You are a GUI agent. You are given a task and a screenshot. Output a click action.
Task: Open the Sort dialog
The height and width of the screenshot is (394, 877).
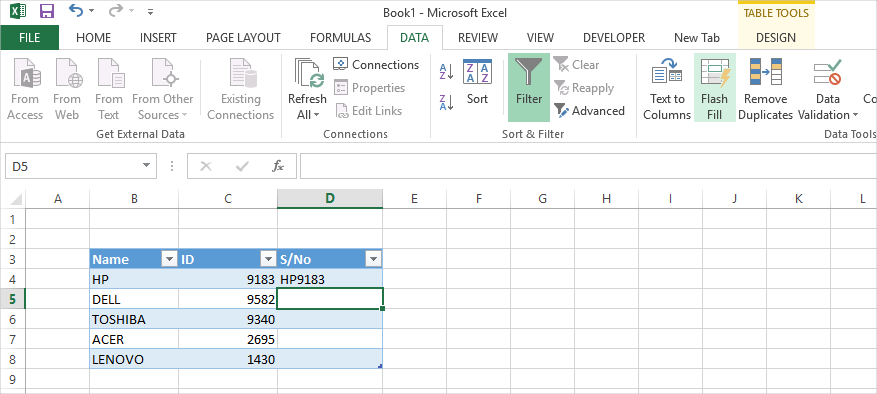(x=477, y=83)
